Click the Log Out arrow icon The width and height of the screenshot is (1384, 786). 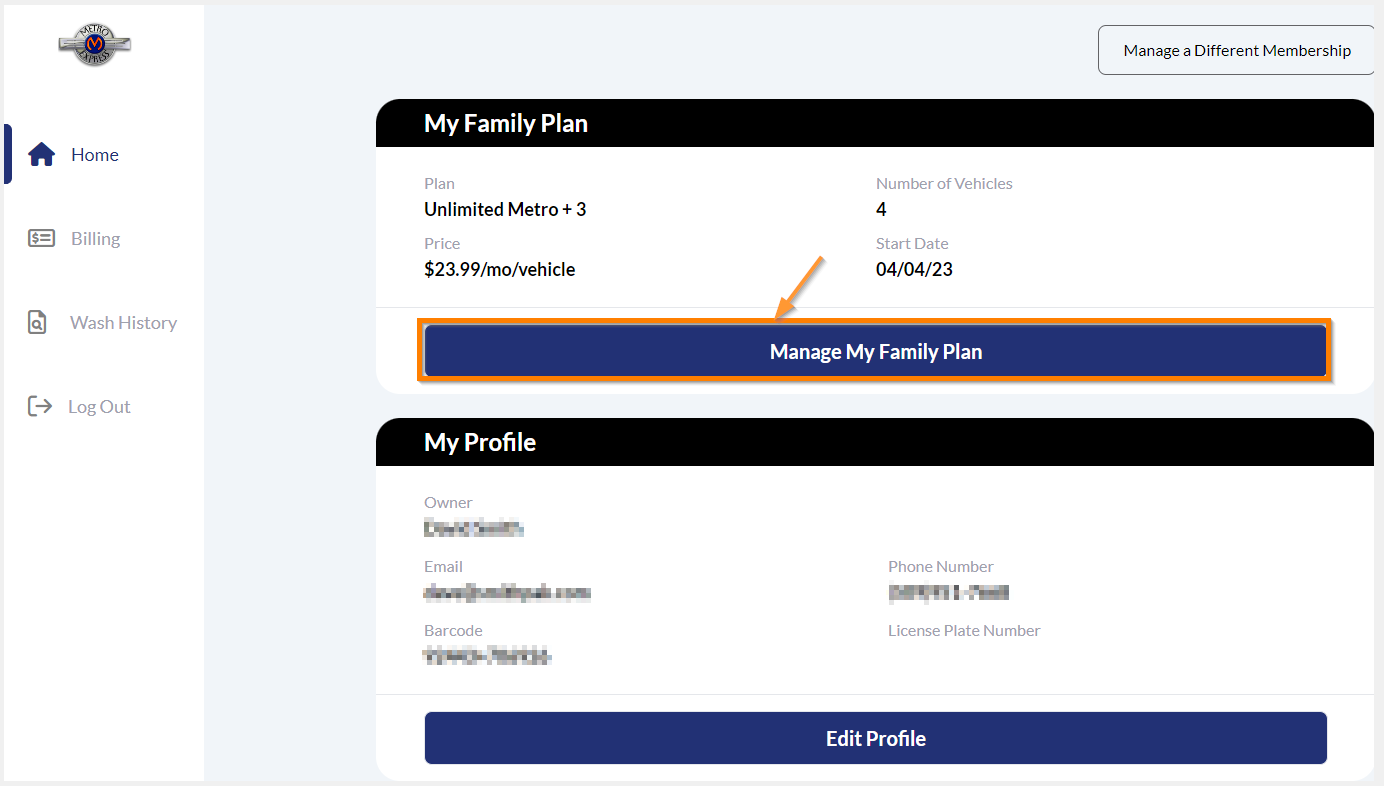click(40, 406)
